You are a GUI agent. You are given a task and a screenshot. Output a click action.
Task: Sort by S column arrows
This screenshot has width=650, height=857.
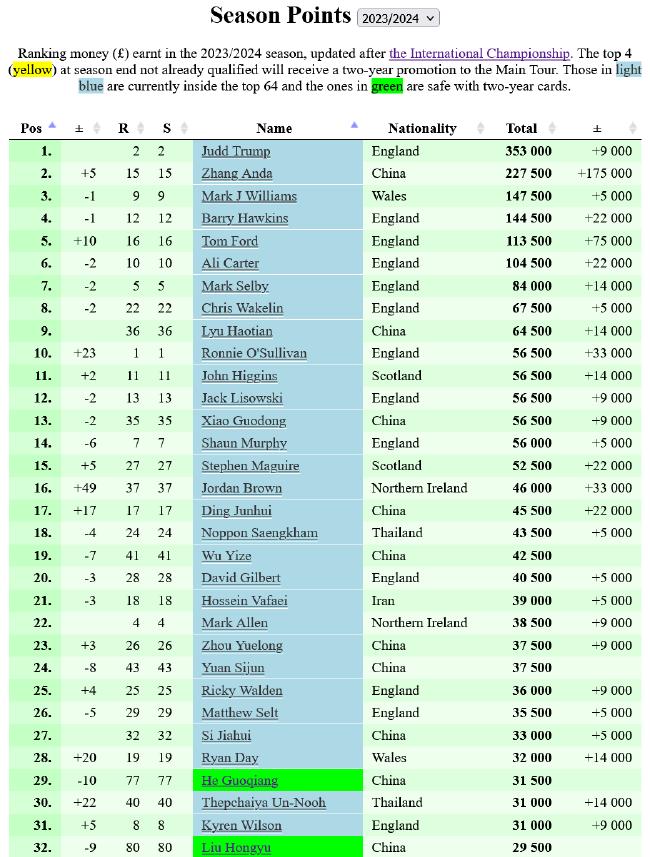pyautogui.click(x=184, y=128)
